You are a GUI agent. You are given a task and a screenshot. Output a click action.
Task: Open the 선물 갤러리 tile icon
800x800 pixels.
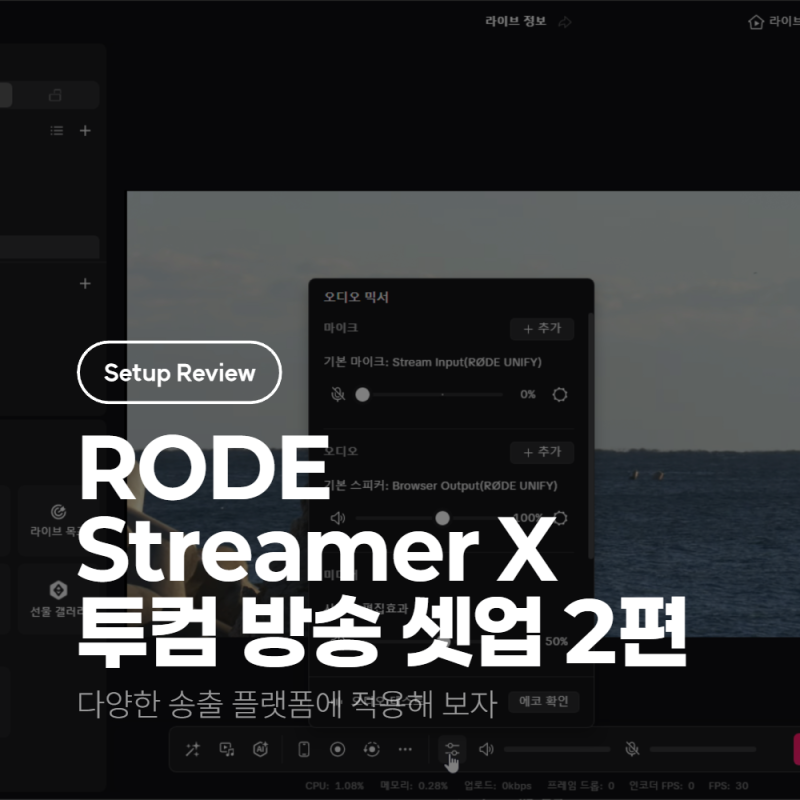click(58, 590)
